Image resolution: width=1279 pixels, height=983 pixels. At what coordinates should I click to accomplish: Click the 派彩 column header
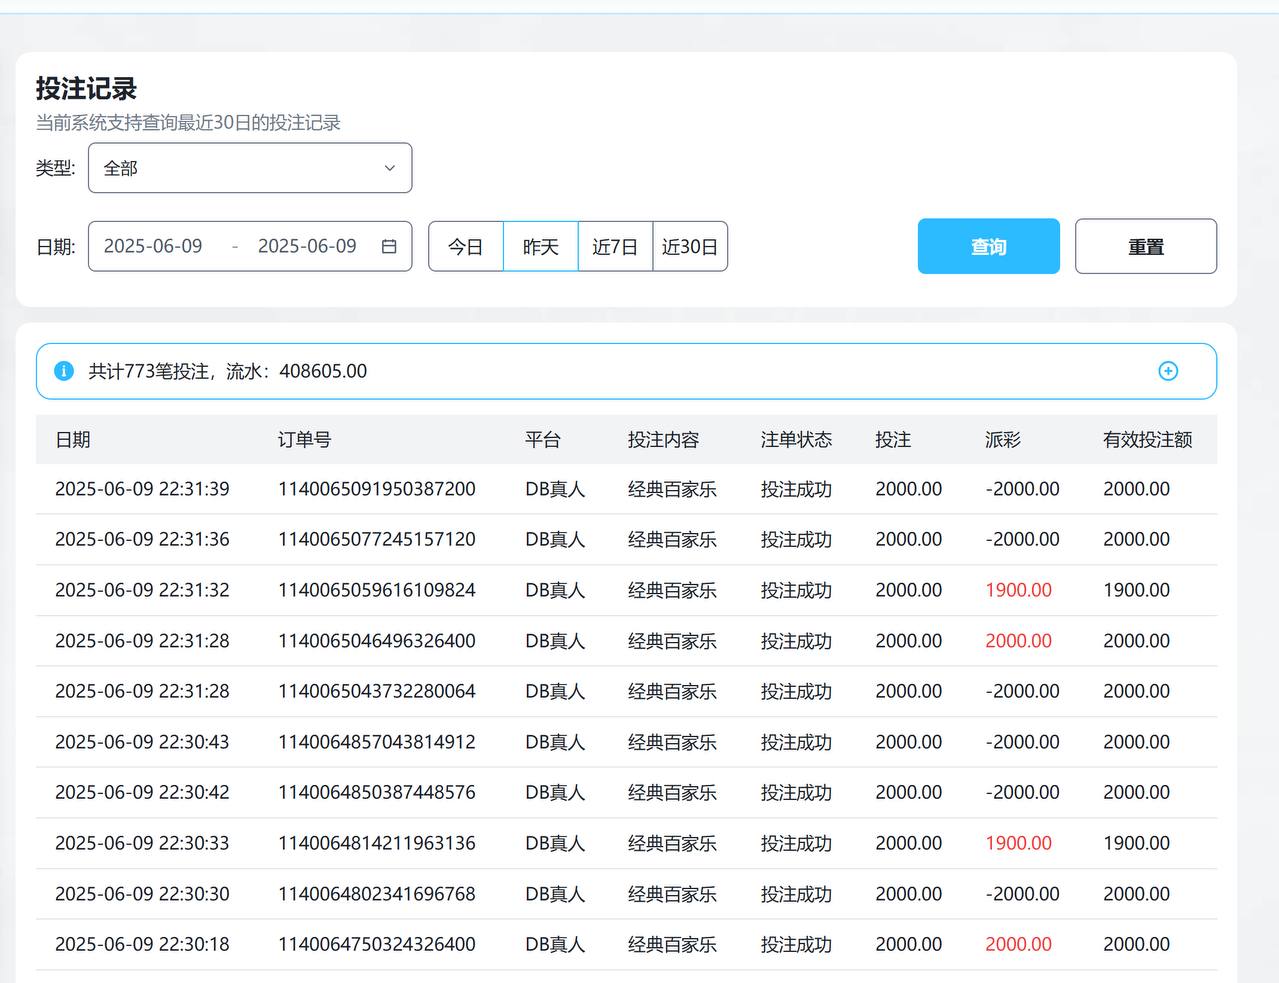point(1002,440)
